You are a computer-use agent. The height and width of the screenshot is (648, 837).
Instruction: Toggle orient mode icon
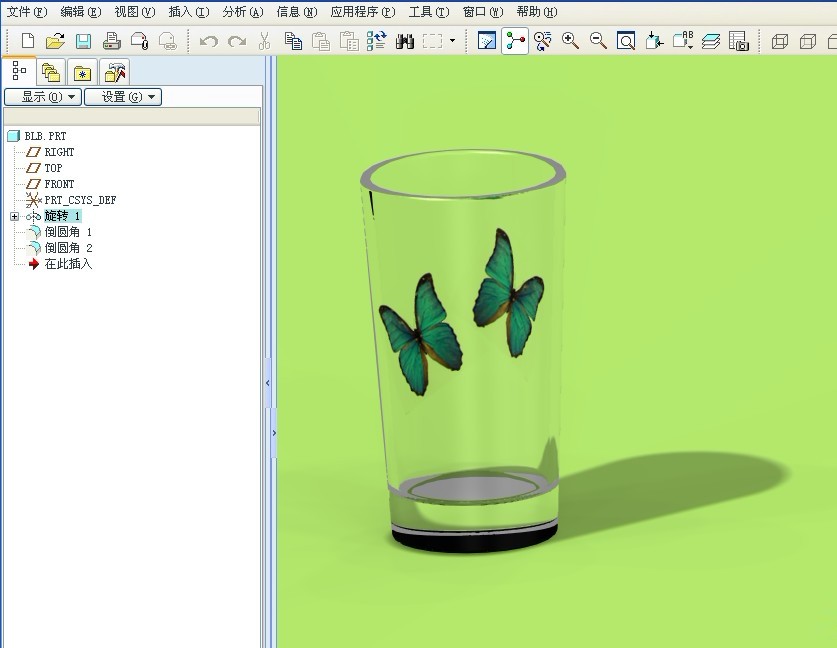[542, 41]
